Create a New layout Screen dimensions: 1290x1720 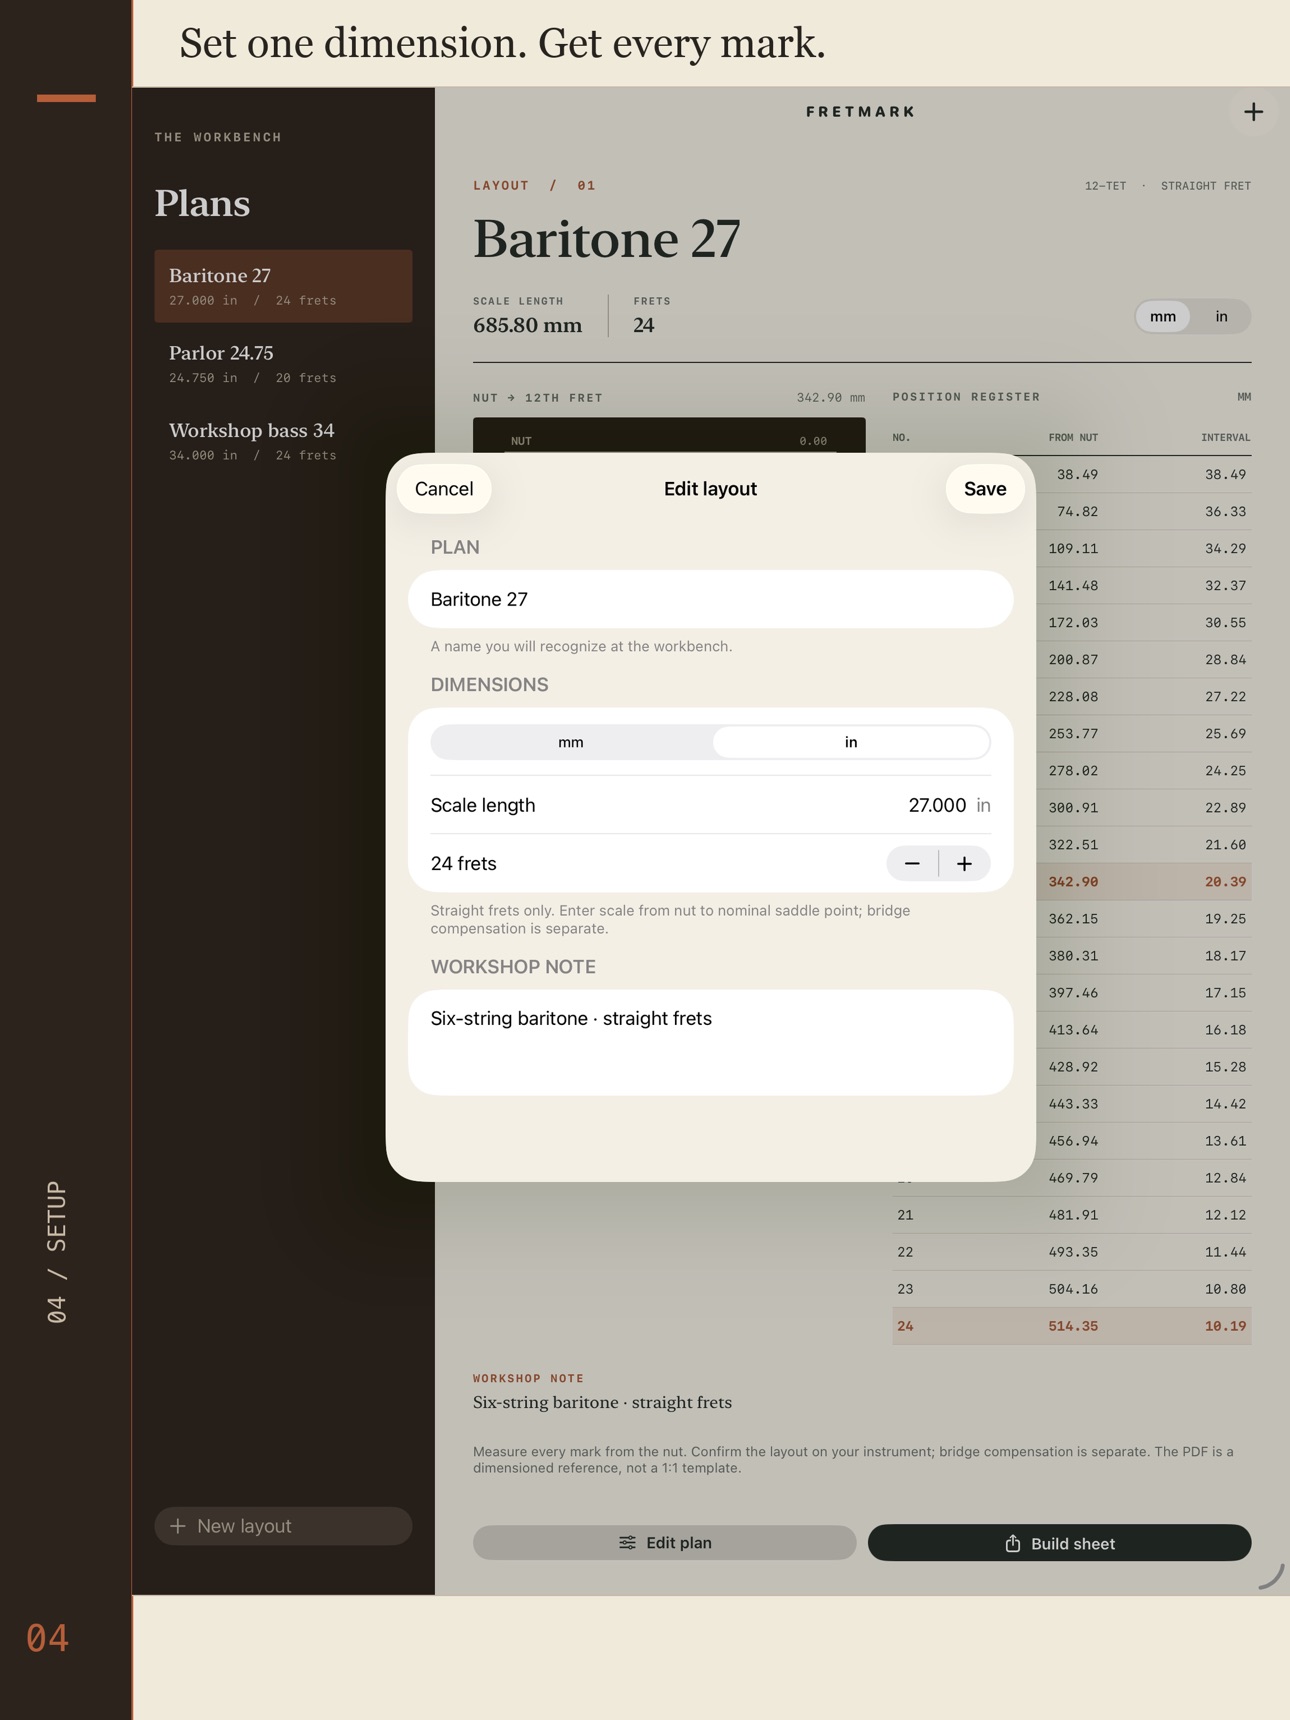point(283,1526)
